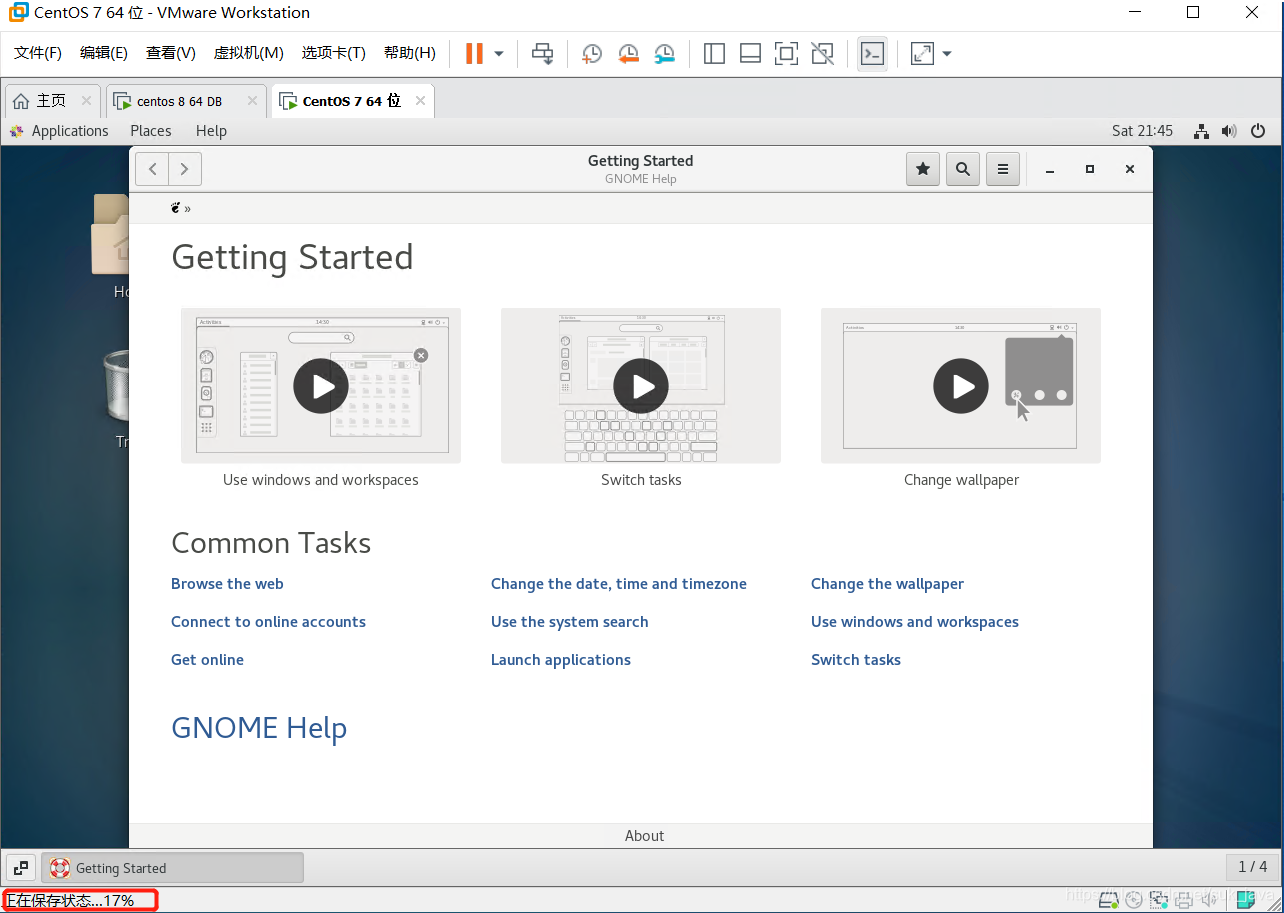Click the GNOME Help heading link
1284x913 pixels.
(259, 728)
